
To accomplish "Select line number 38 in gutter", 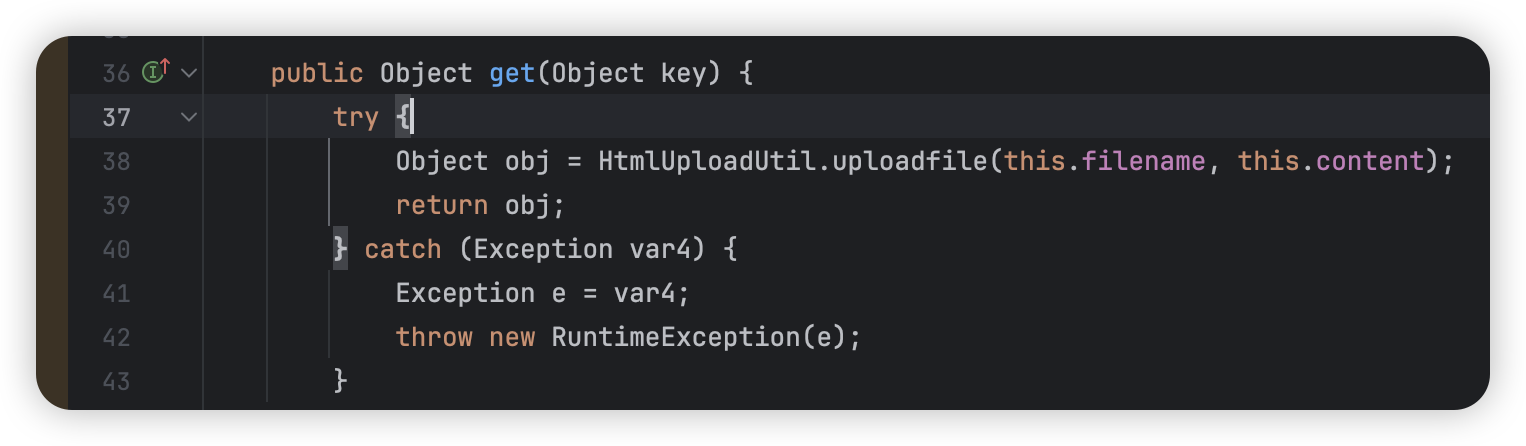I will [x=116, y=161].
